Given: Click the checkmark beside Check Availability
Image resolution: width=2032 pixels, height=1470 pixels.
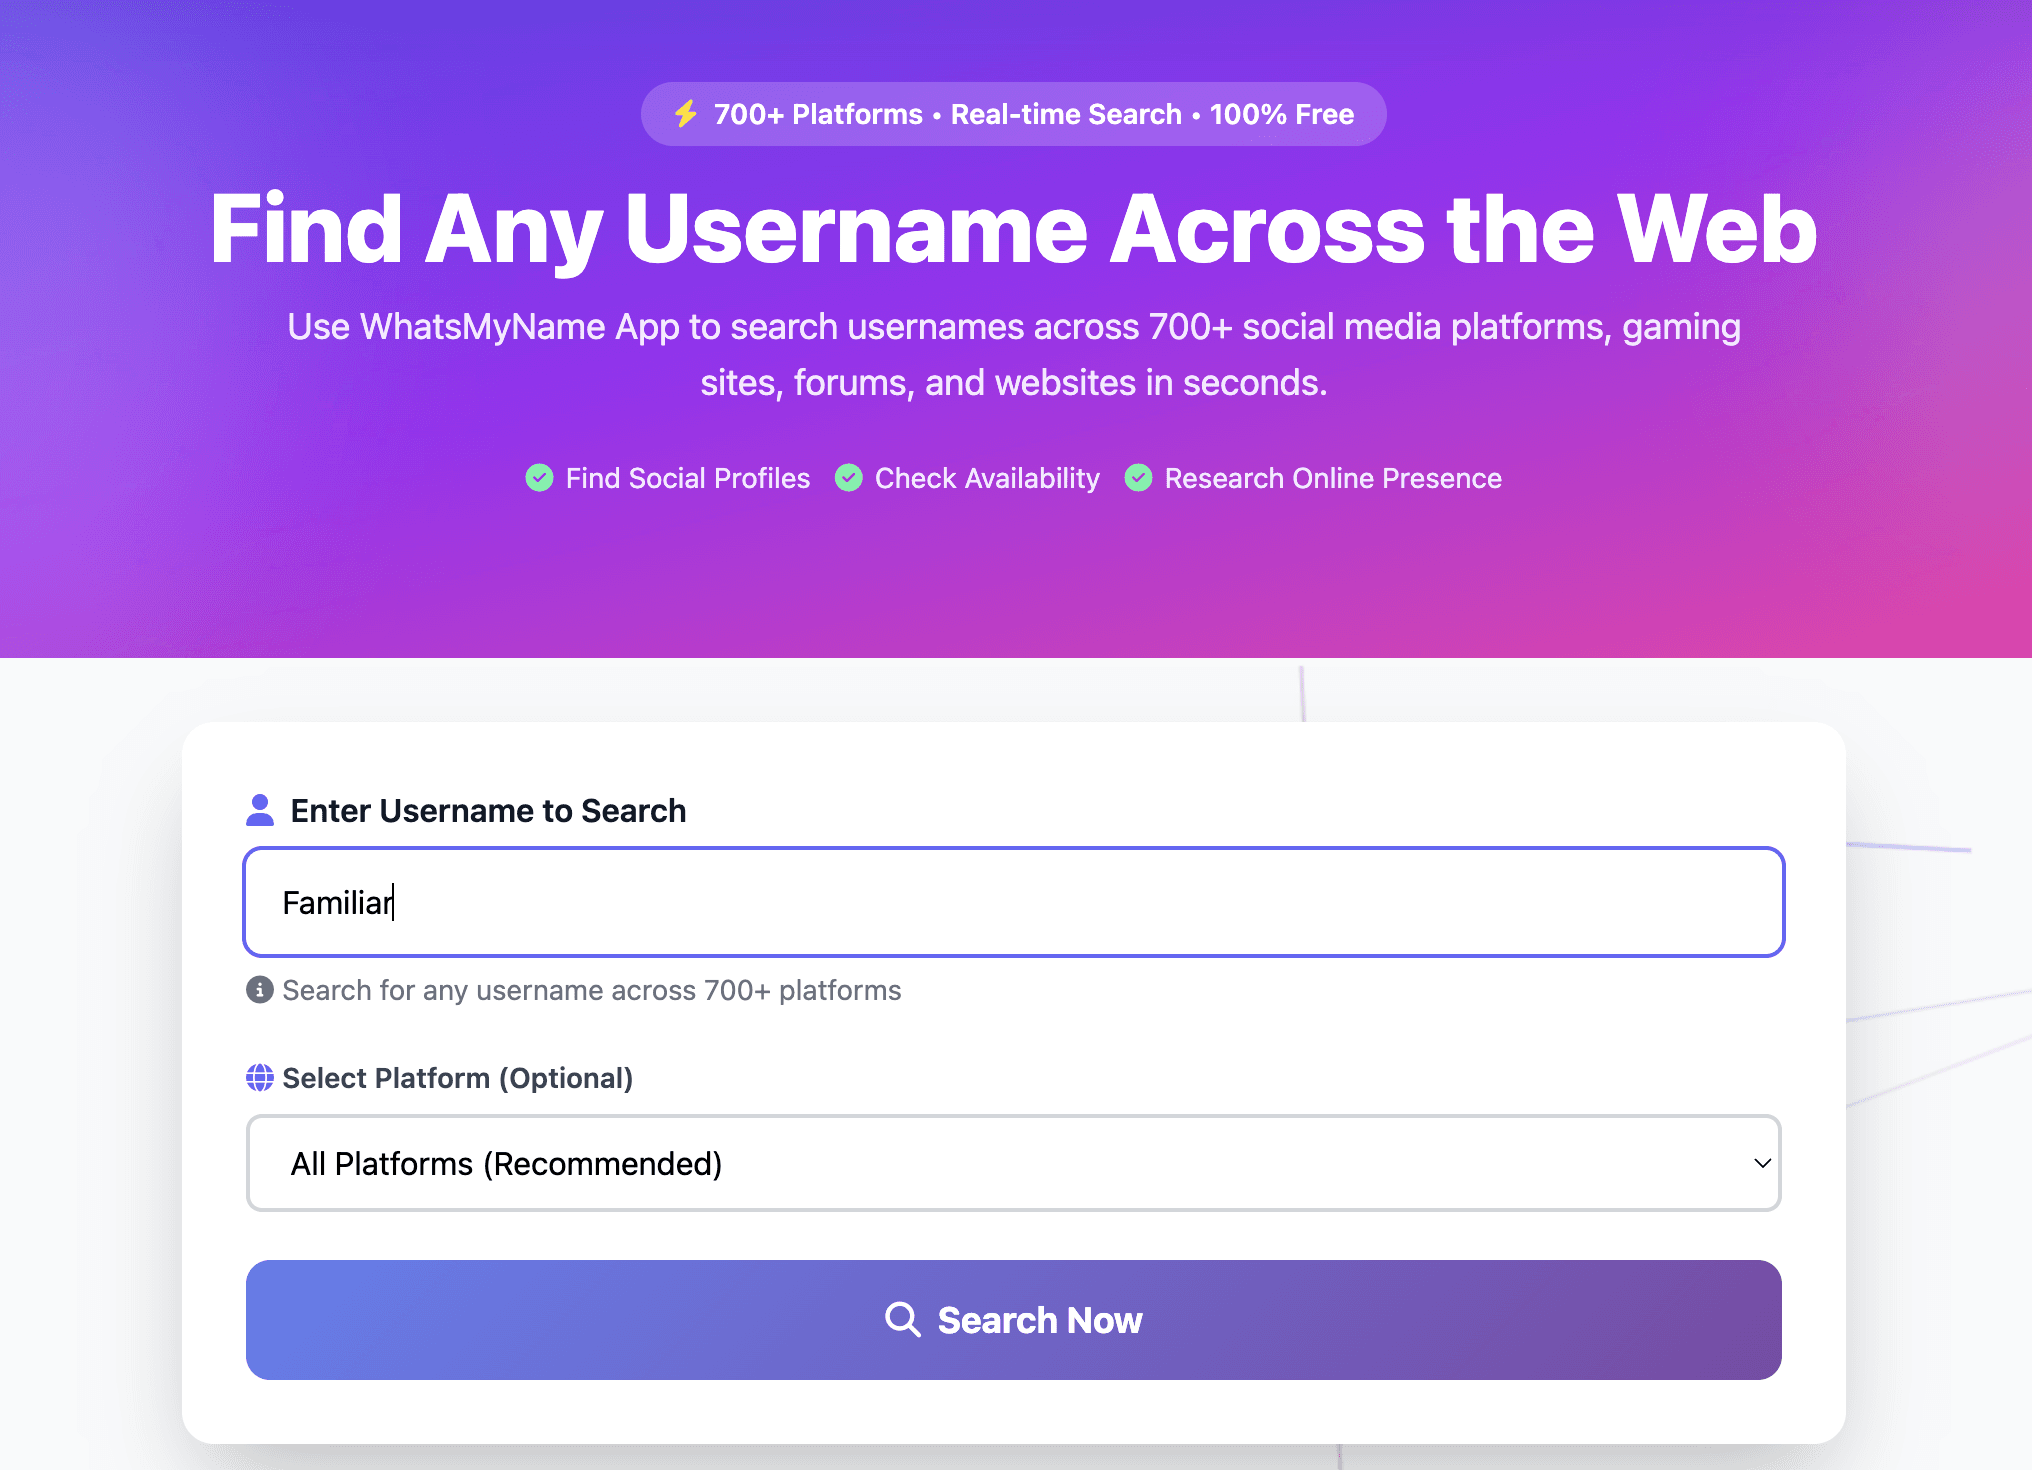Looking at the screenshot, I should (848, 478).
